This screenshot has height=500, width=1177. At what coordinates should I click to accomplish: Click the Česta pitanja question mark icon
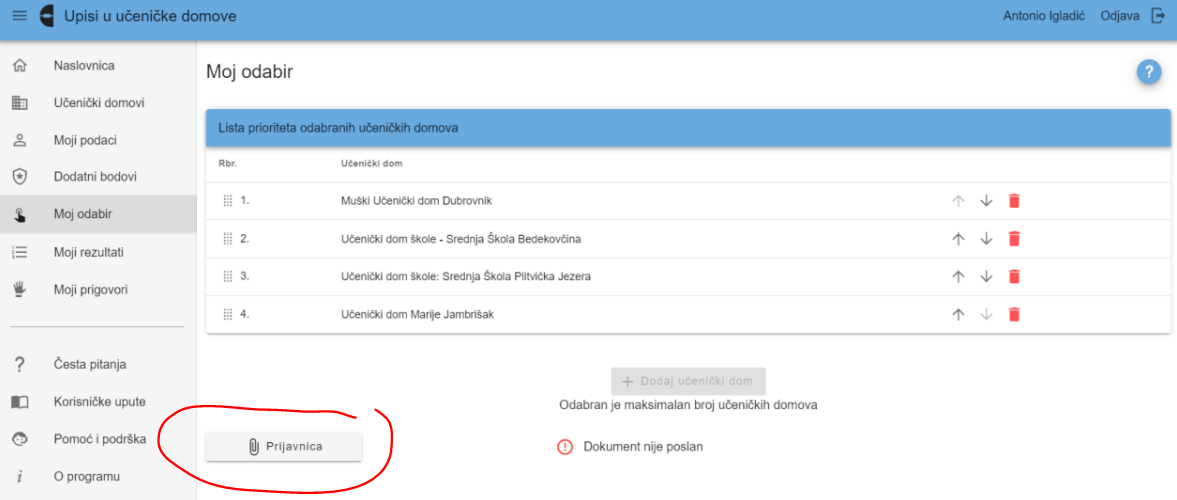coord(20,364)
